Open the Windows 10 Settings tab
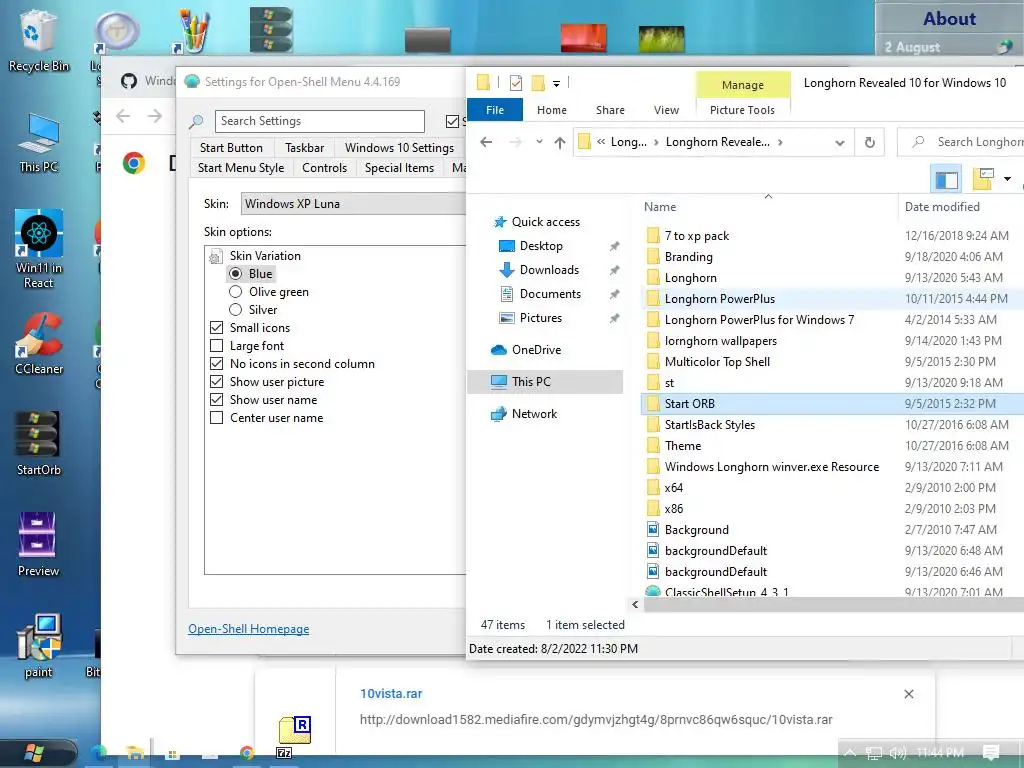Image resolution: width=1024 pixels, height=768 pixels. pos(399,148)
